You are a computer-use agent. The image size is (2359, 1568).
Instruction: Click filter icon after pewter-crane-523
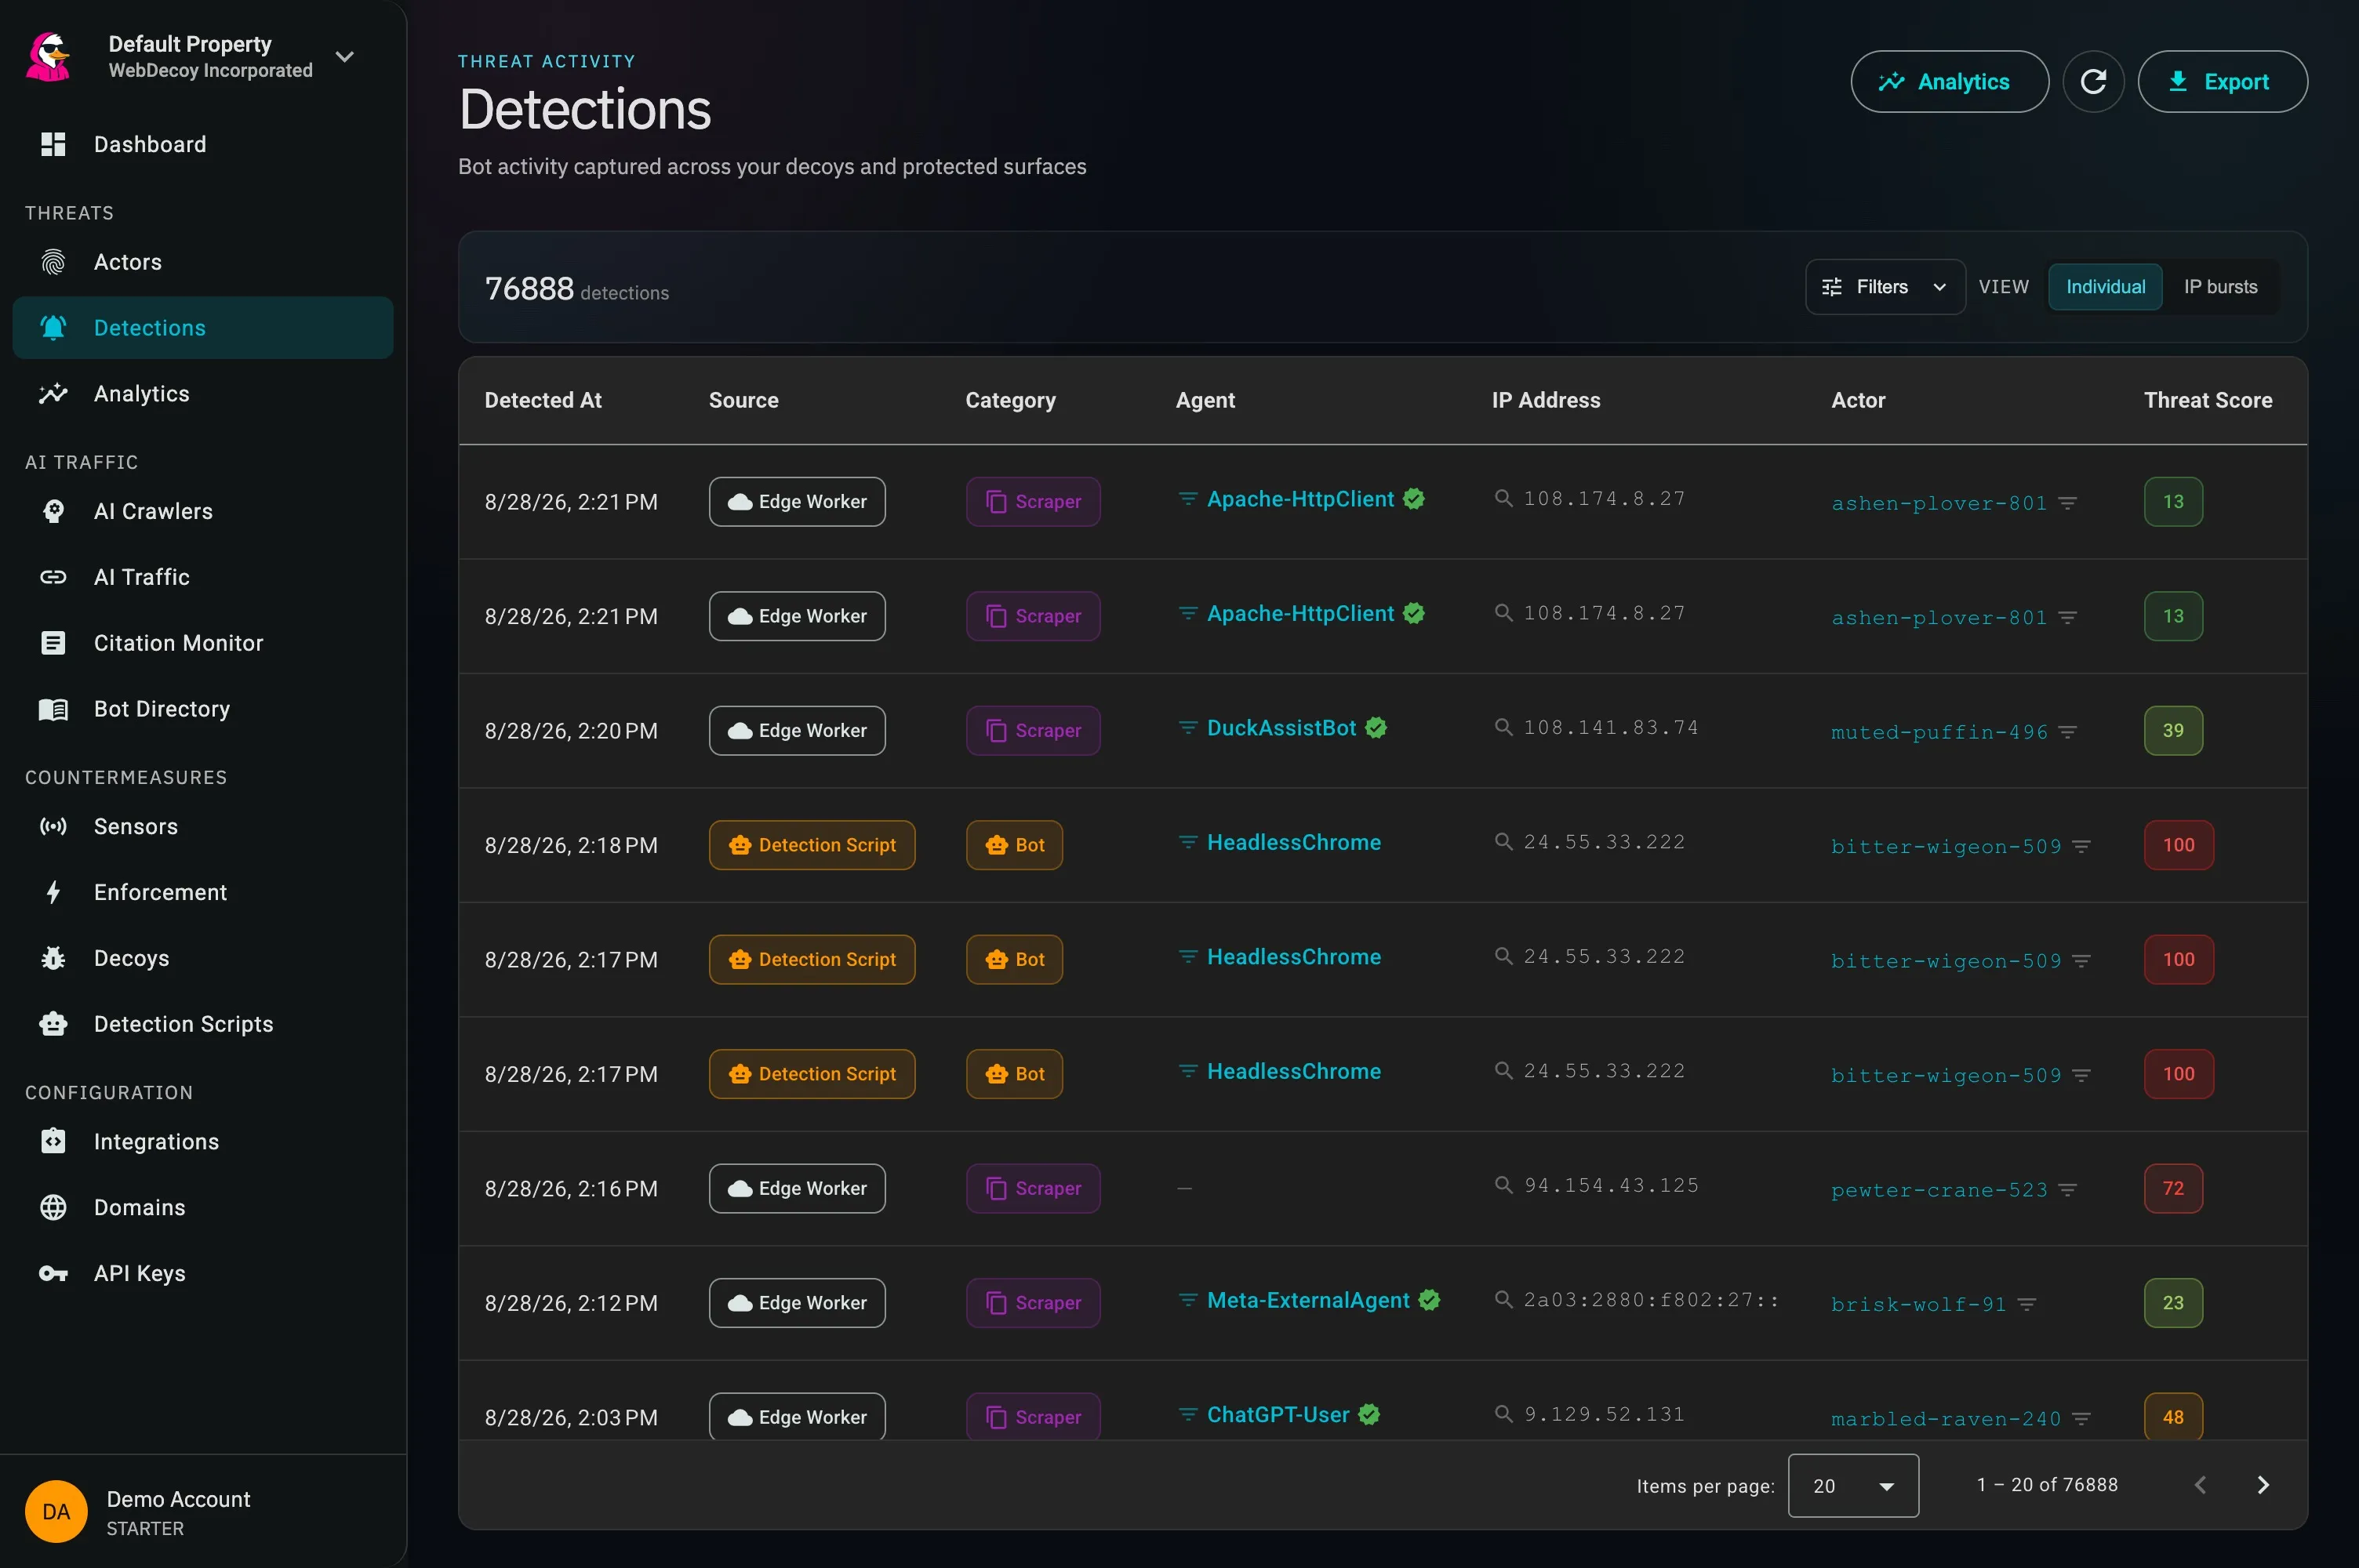(2067, 1191)
